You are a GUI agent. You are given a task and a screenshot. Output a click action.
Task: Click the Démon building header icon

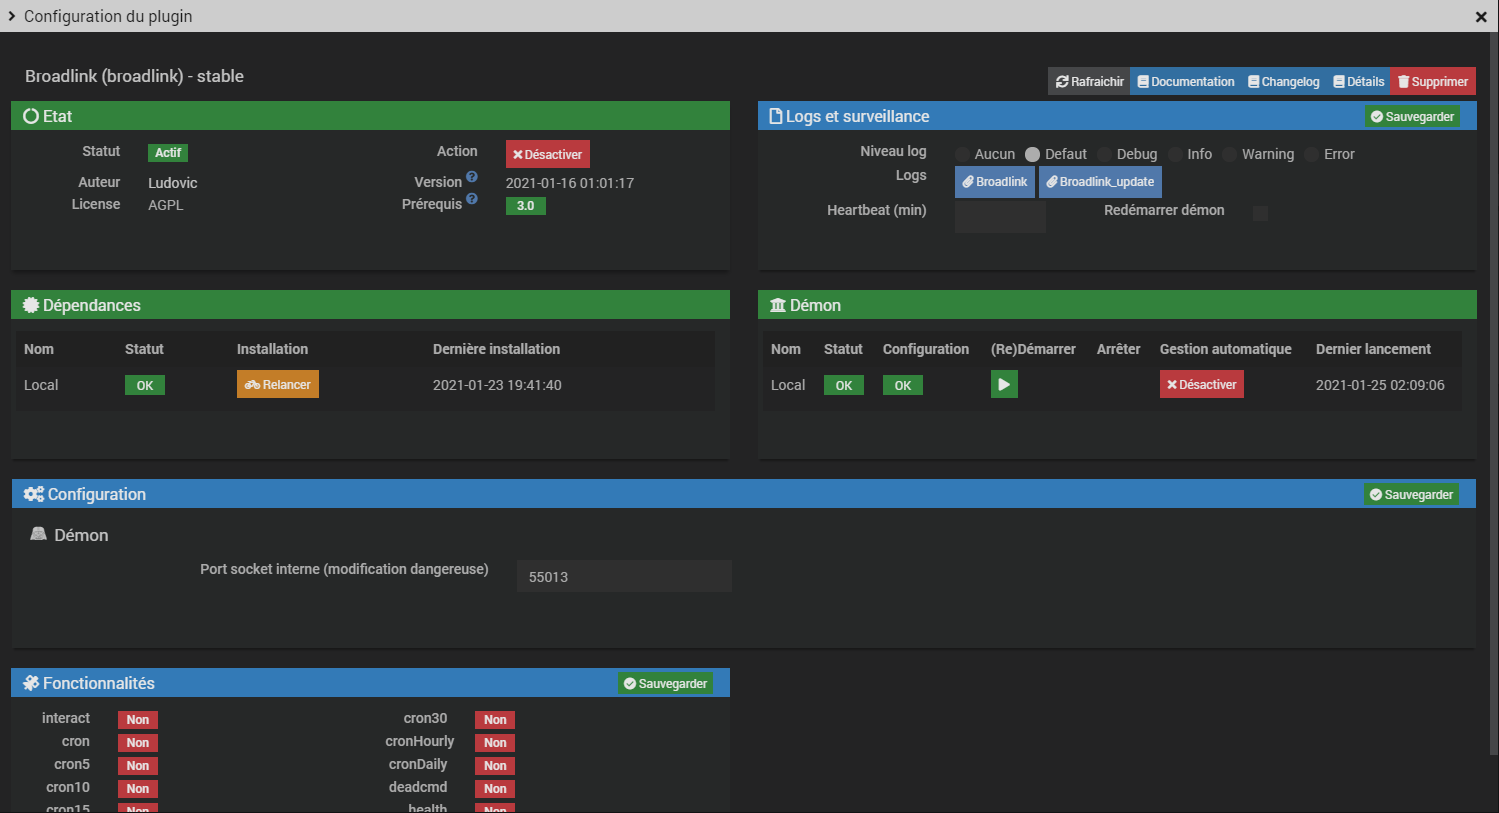click(x=778, y=306)
